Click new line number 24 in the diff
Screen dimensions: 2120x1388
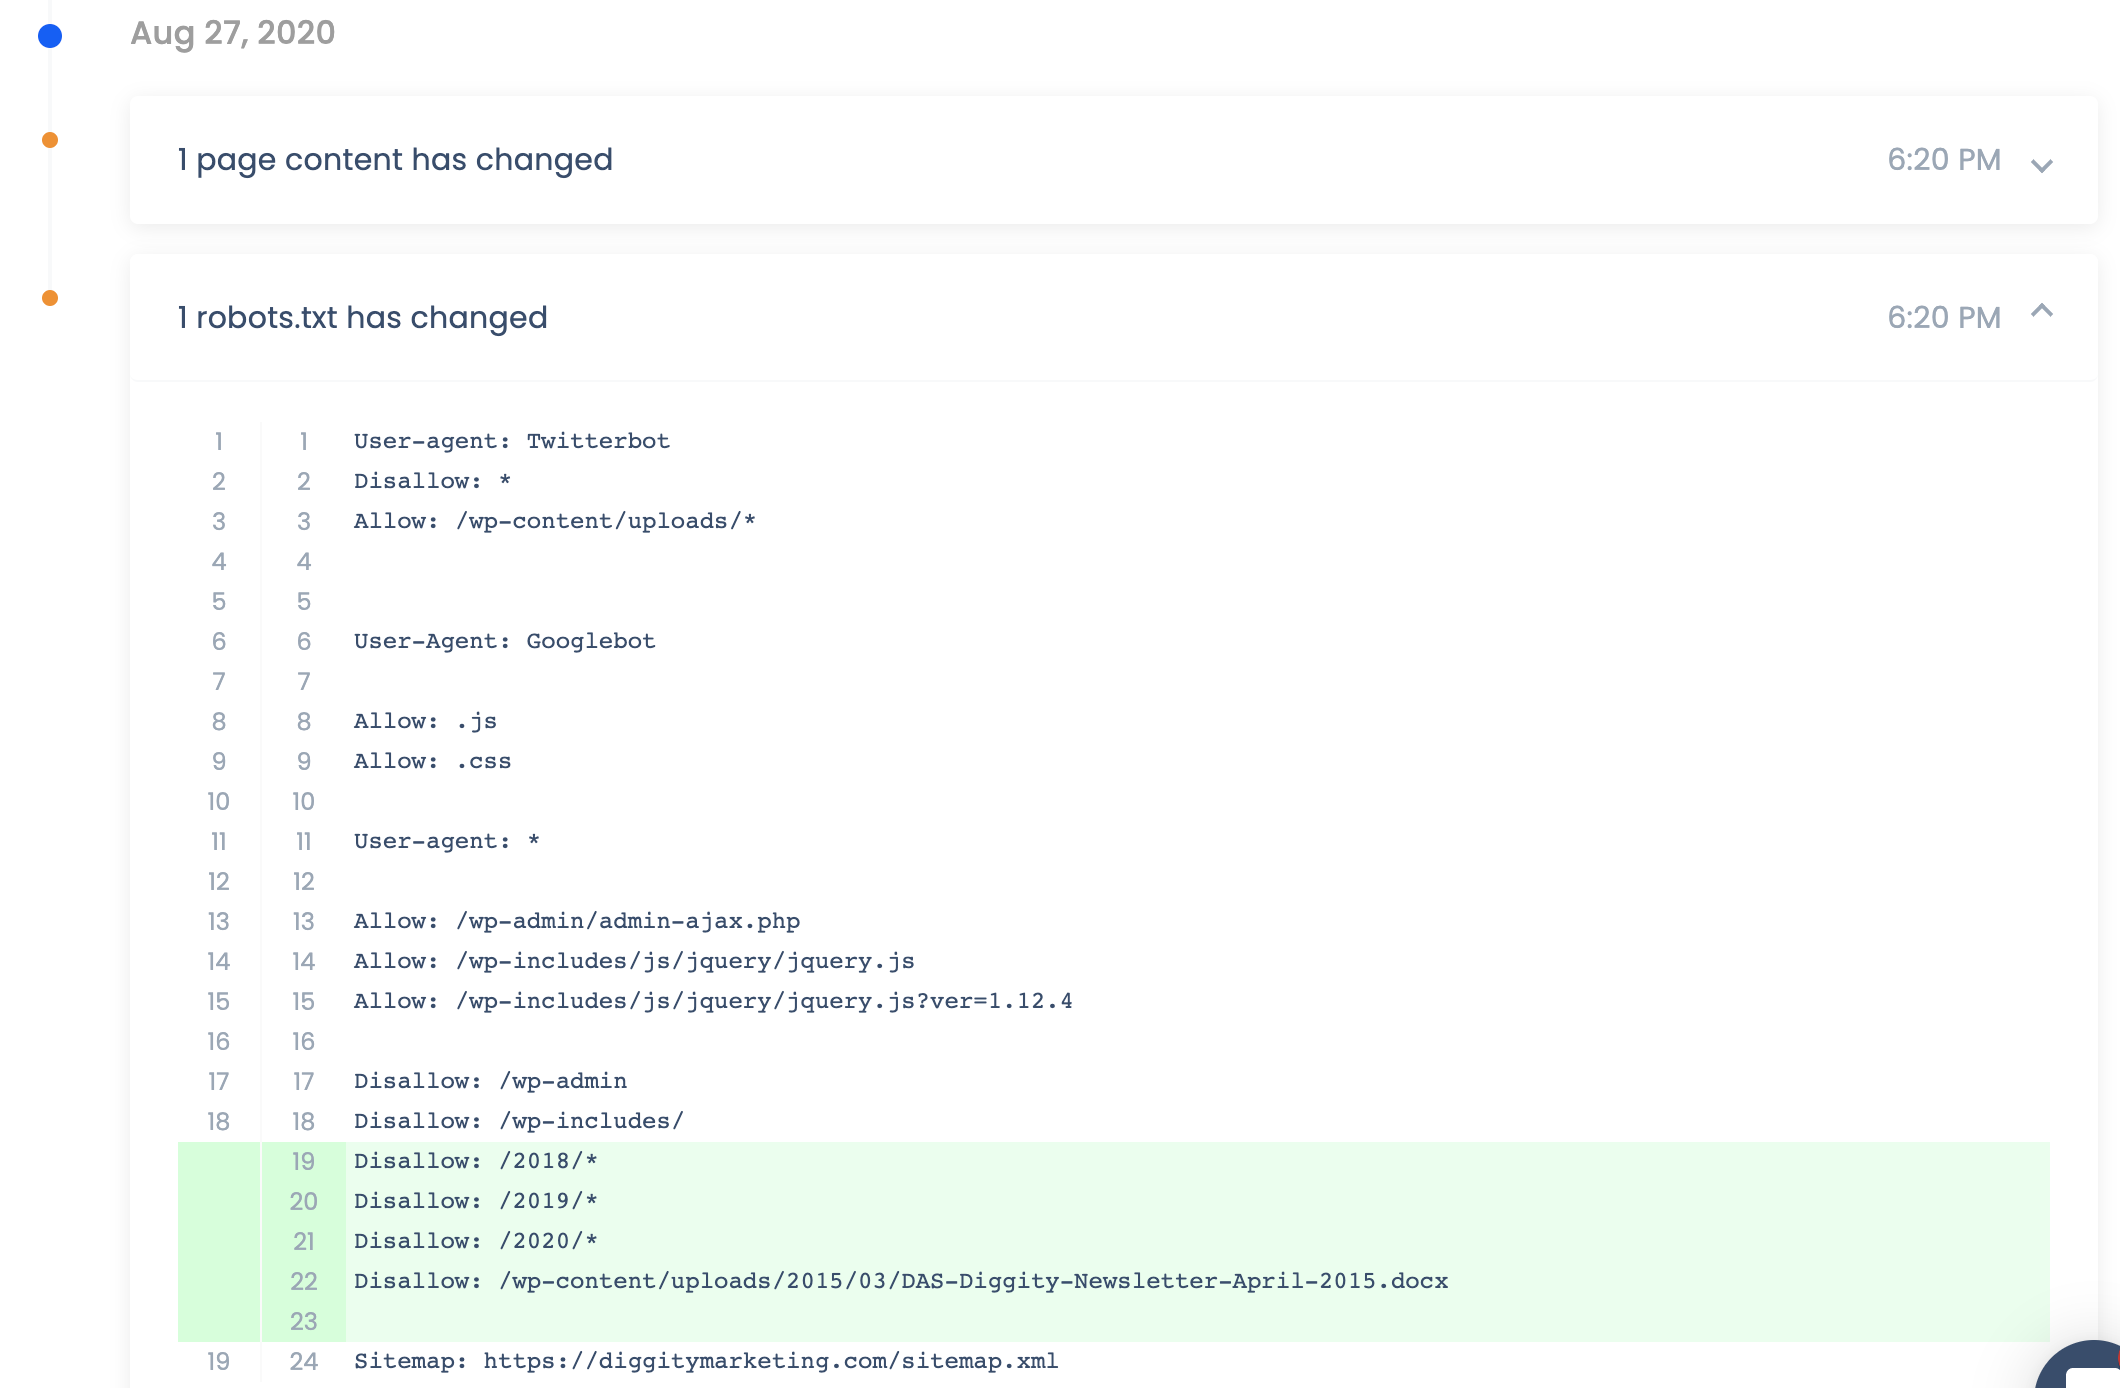(x=303, y=1361)
